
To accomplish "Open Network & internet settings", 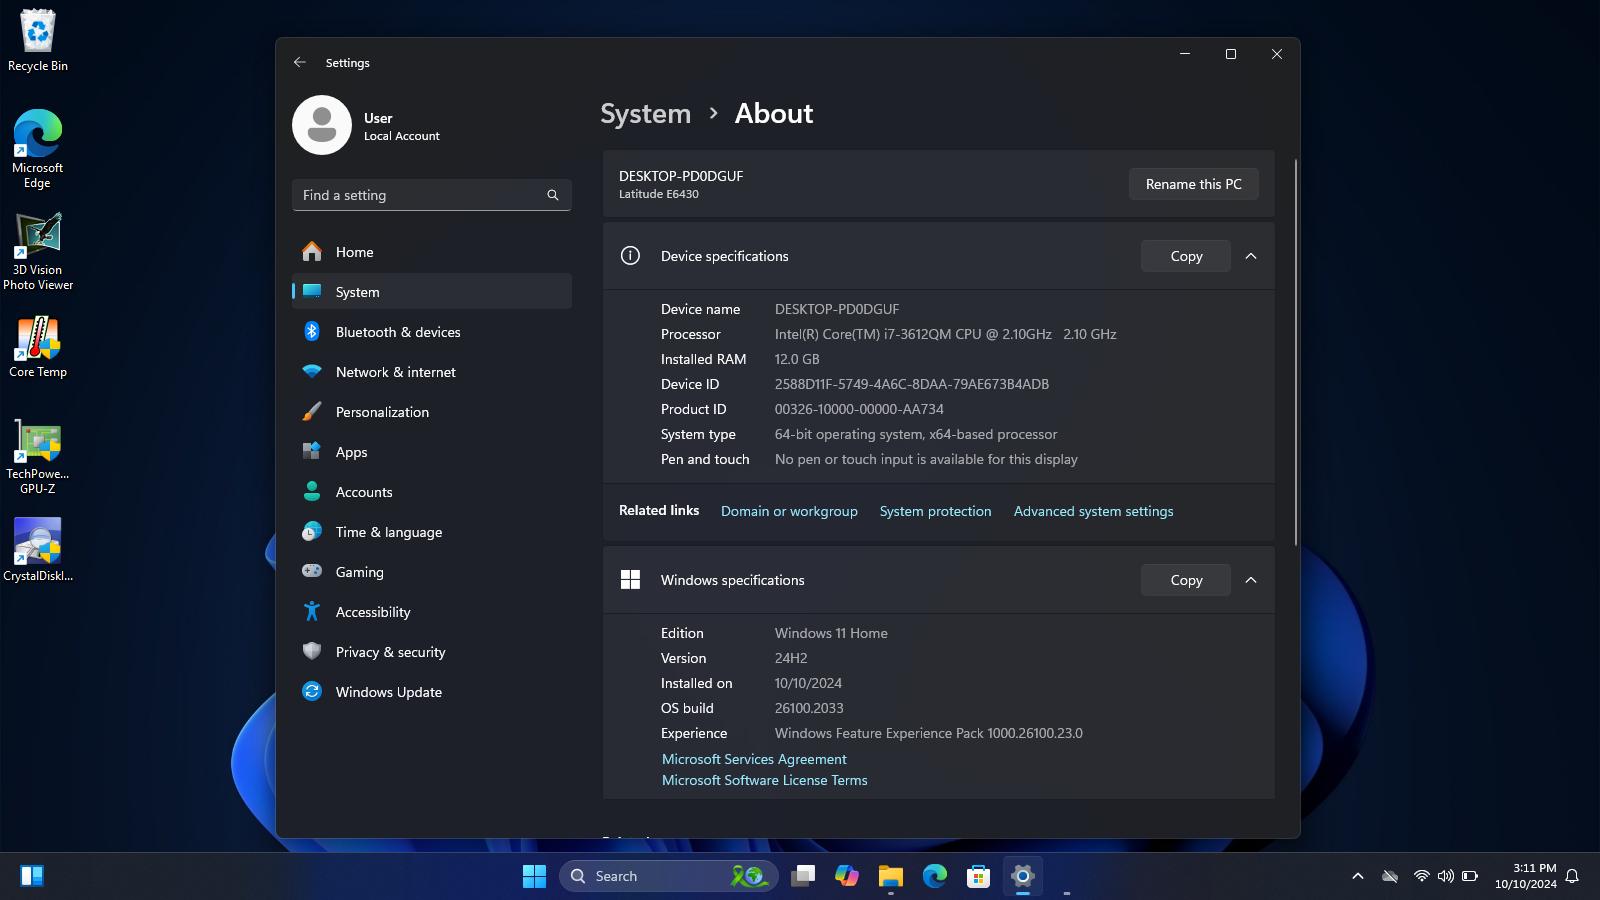I will [432, 372].
